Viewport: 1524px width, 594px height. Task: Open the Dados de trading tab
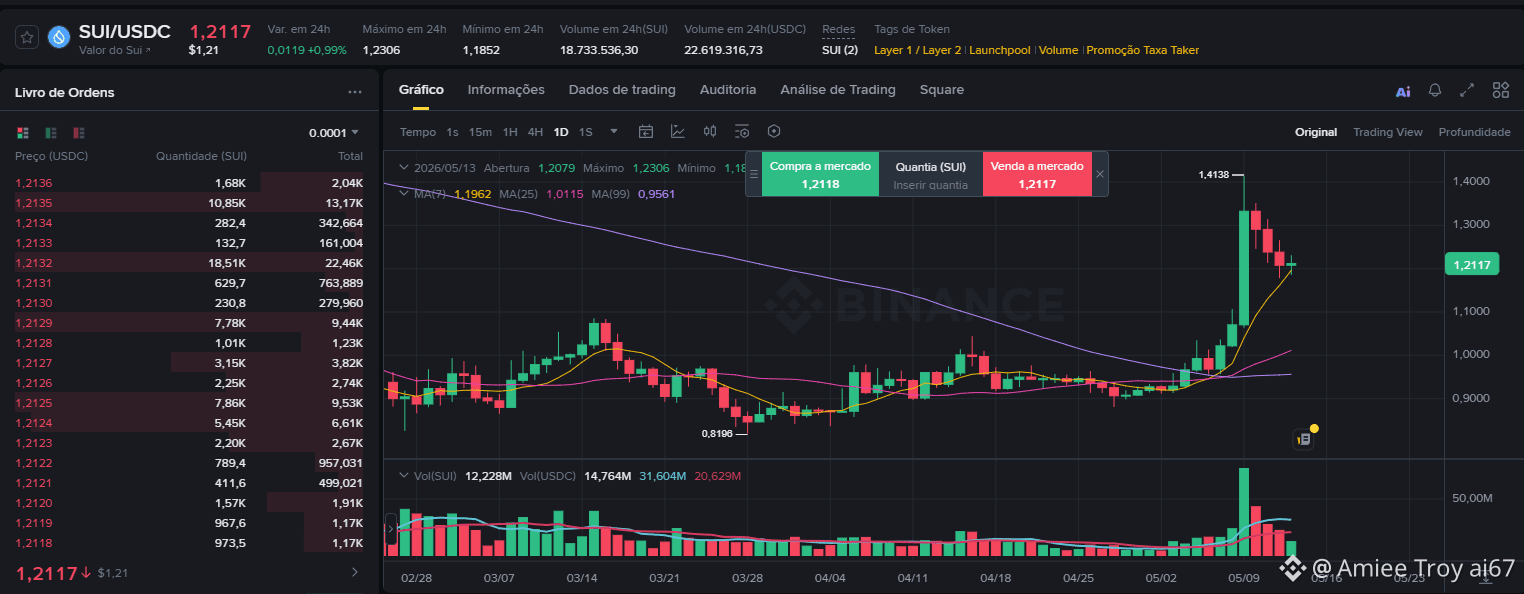pyautogui.click(x=622, y=89)
